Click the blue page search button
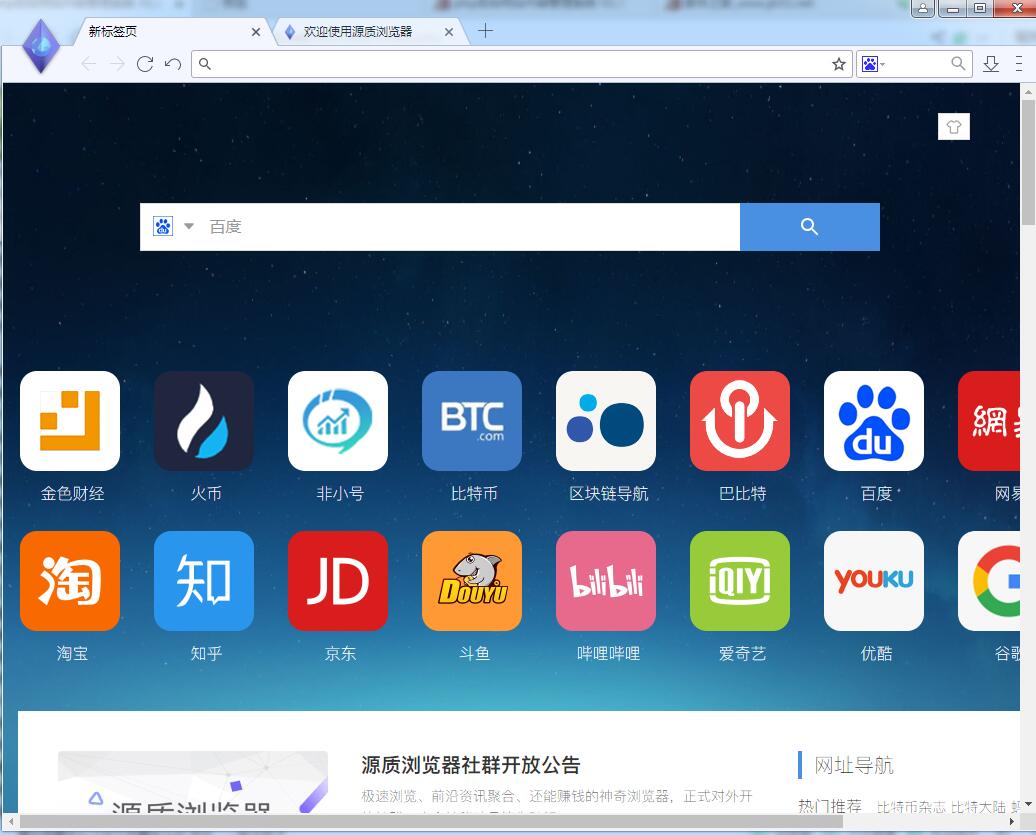Image resolution: width=1036 pixels, height=835 pixels. (x=809, y=227)
